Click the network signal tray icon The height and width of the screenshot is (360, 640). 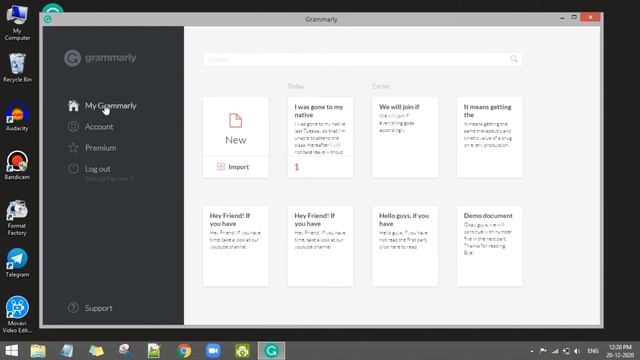555,351
